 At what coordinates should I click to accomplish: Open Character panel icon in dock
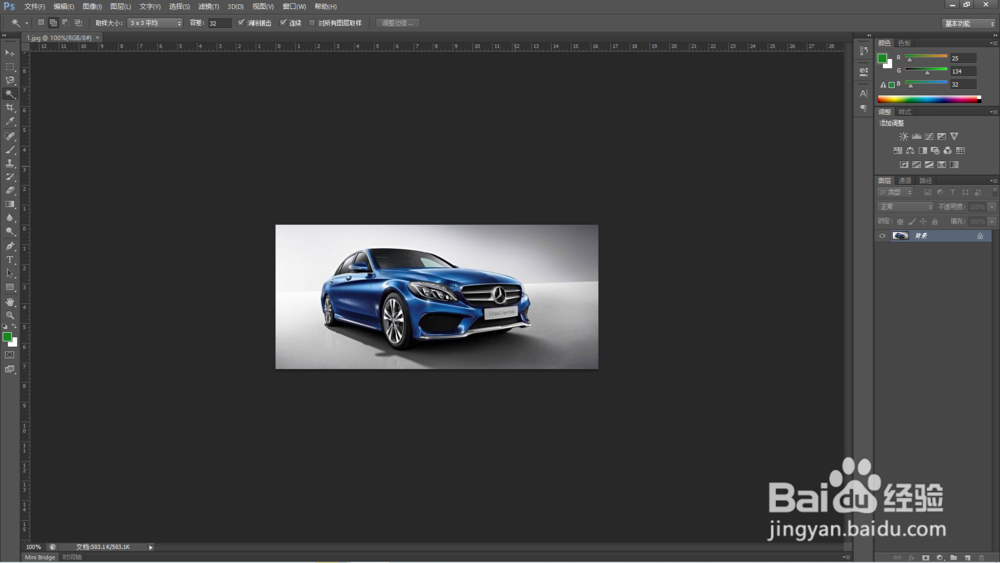point(864,94)
